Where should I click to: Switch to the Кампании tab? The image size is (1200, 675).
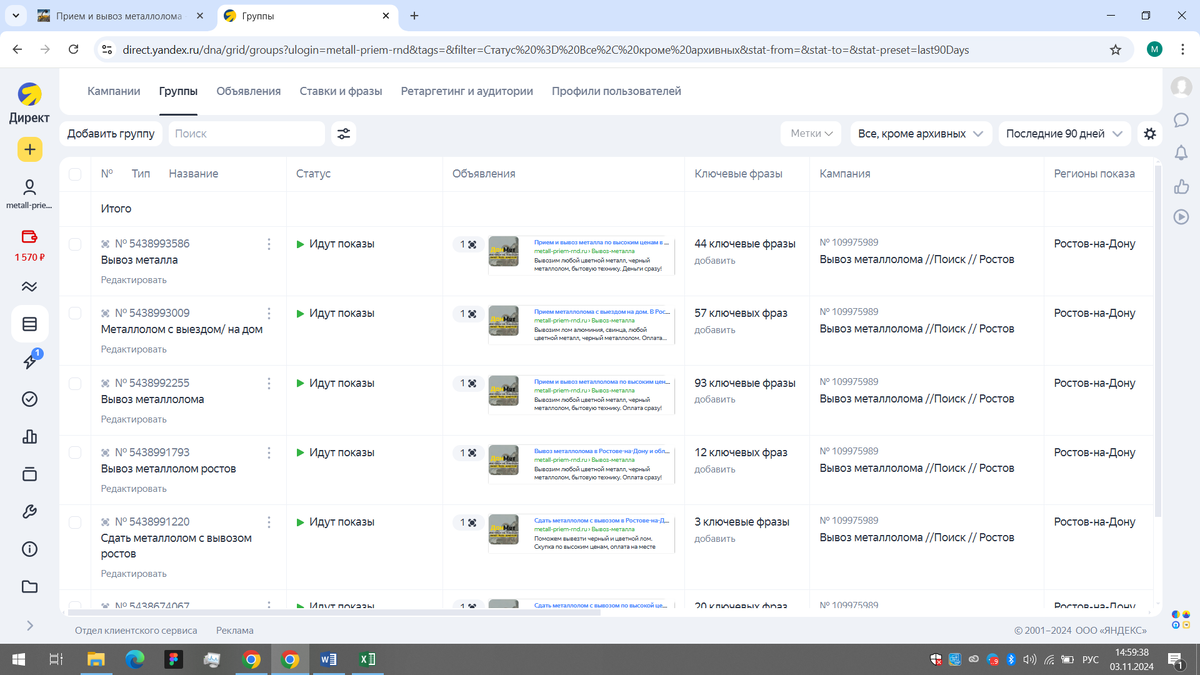point(114,91)
